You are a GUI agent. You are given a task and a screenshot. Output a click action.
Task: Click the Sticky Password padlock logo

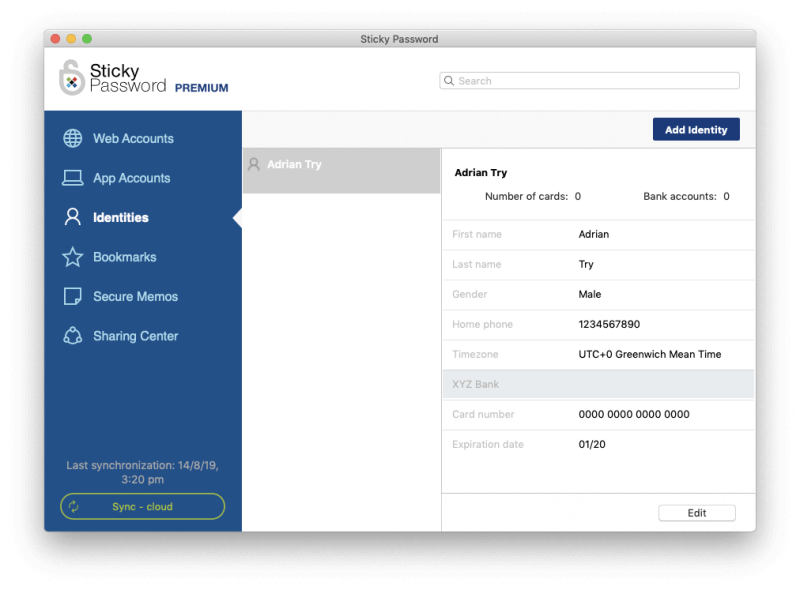click(x=71, y=78)
